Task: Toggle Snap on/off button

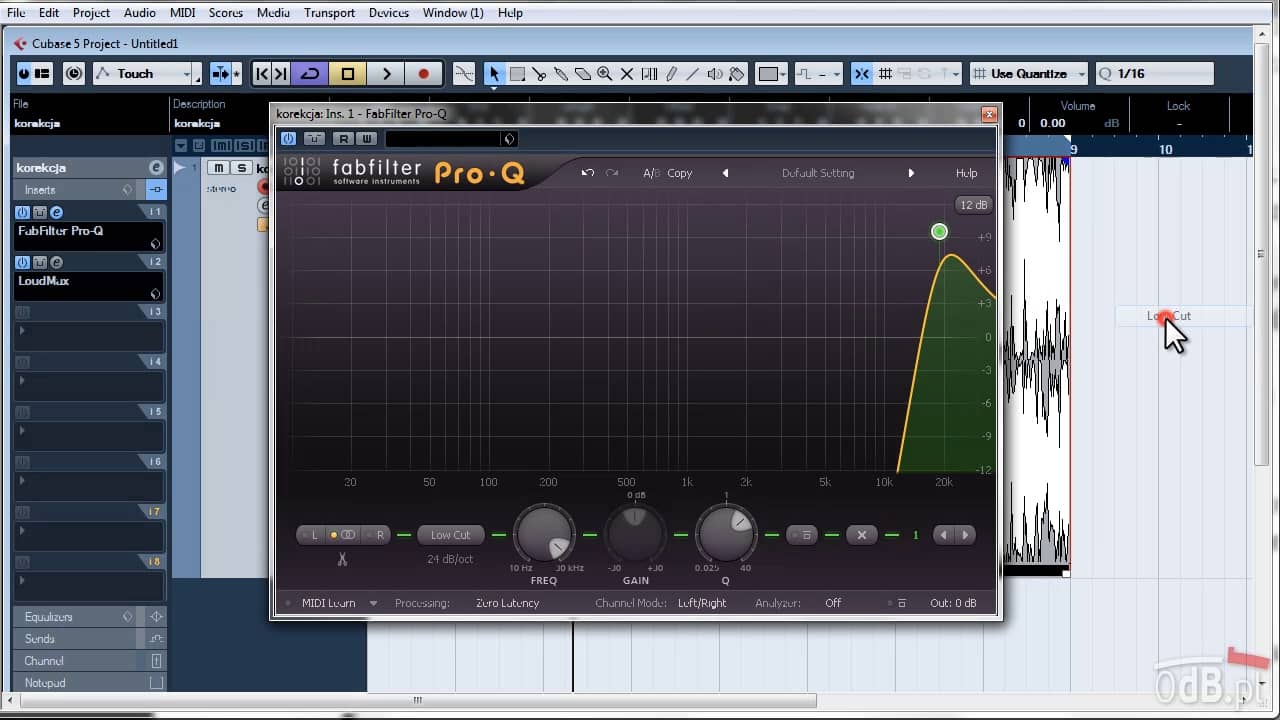Action: [x=861, y=74]
